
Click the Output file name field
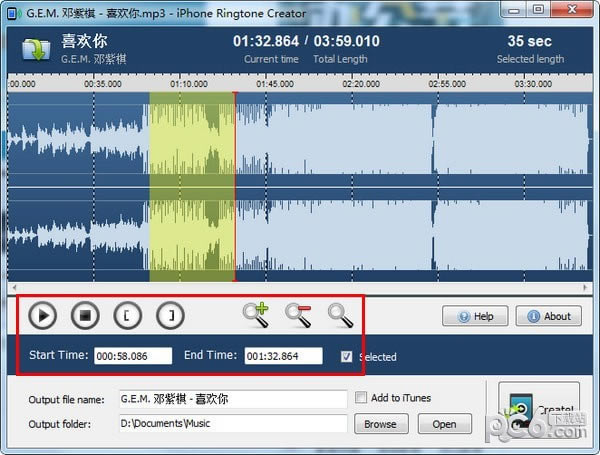pos(232,398)
